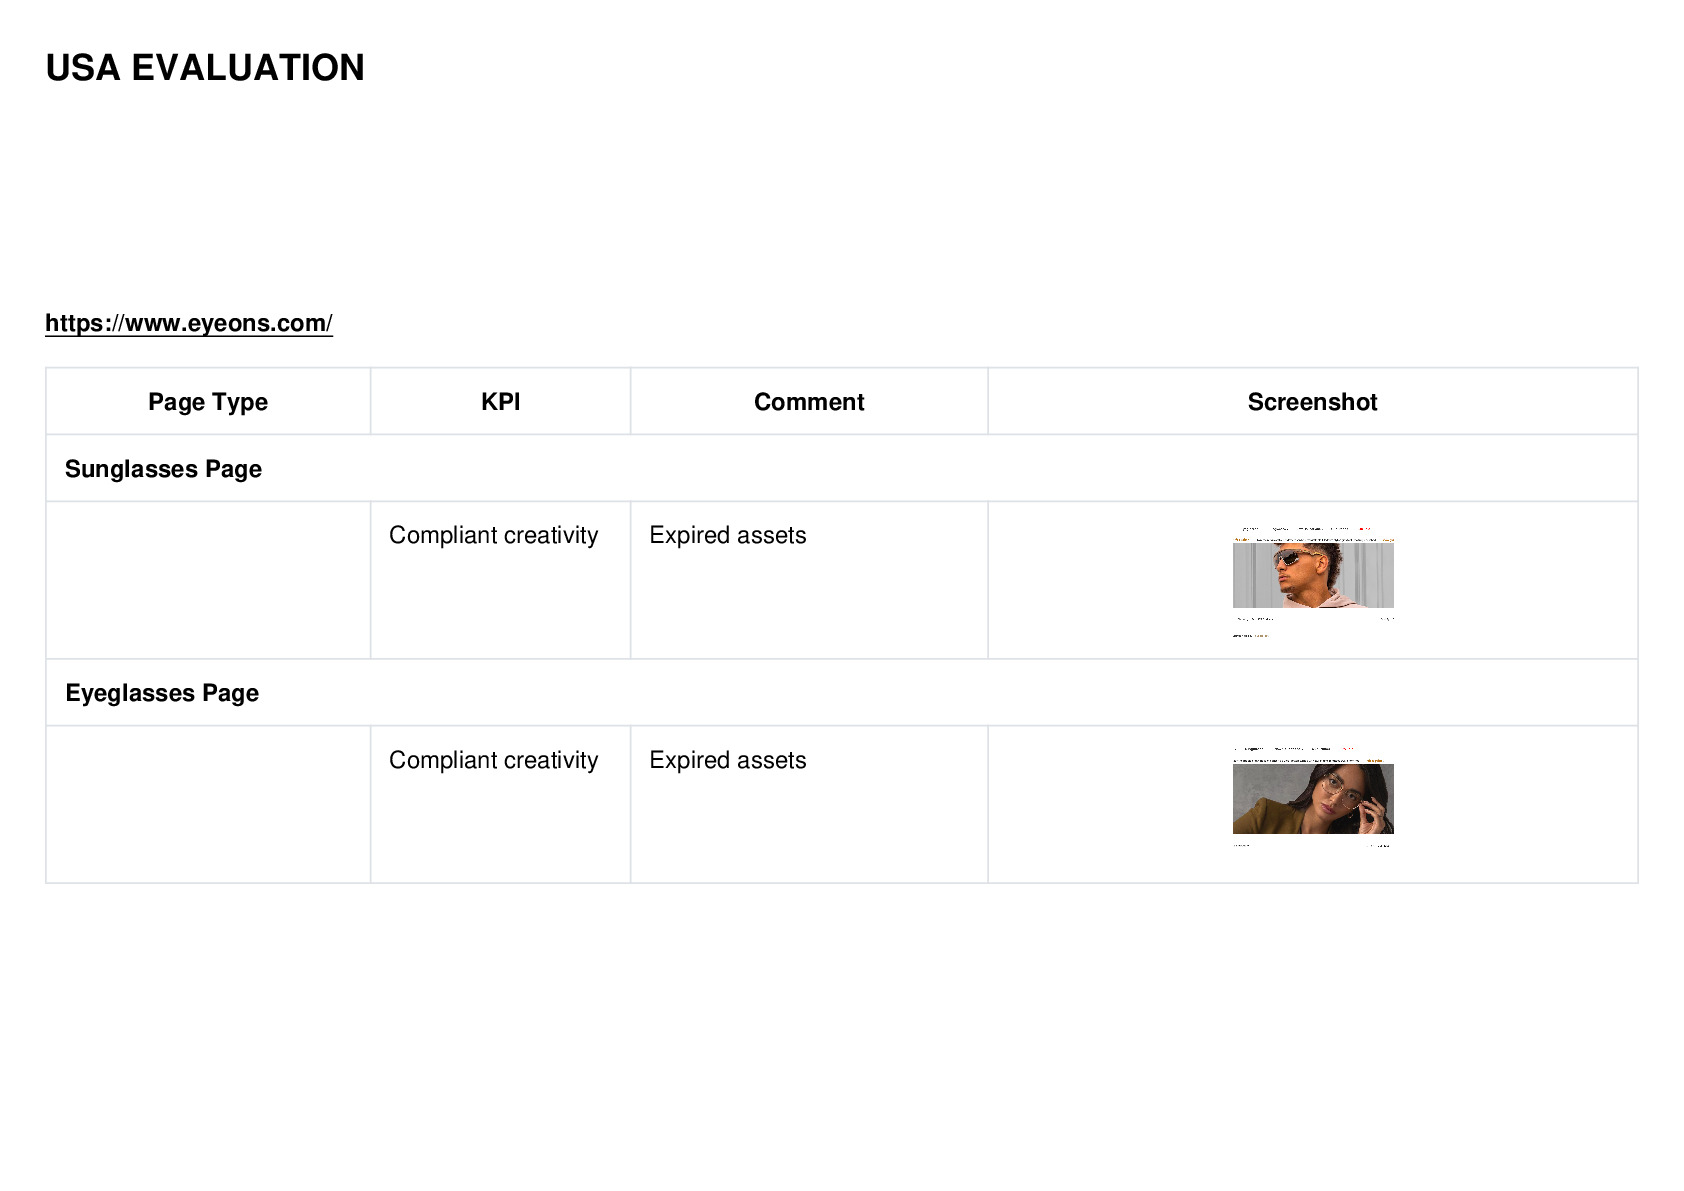Click the Sunglasses Page section row

click(842, 469)
